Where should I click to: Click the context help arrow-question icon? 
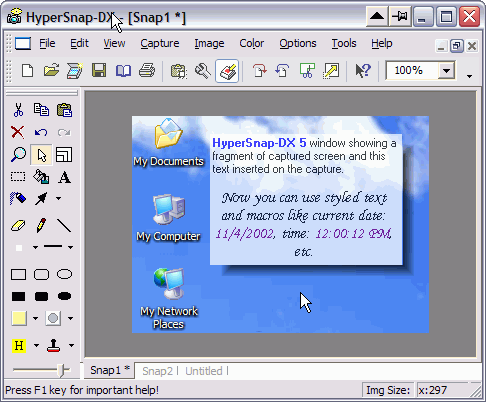click(363, 71)
